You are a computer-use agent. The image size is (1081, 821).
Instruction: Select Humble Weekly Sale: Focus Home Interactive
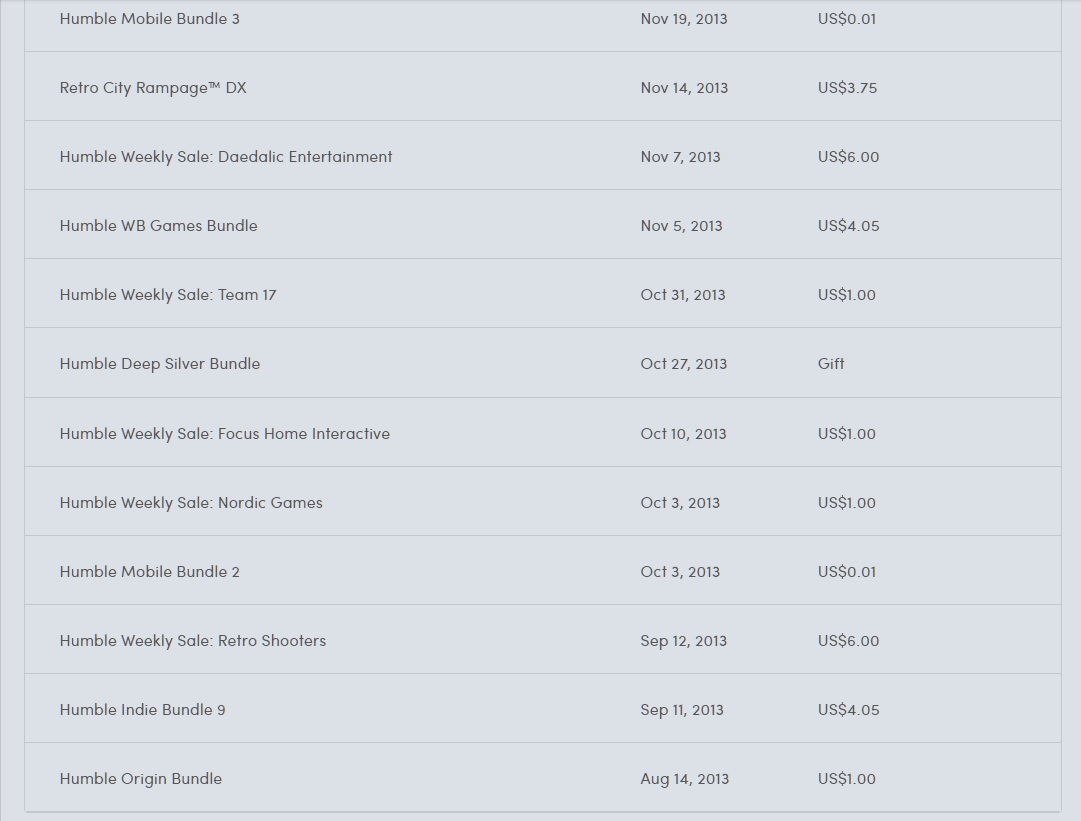[x=225, y=434]
